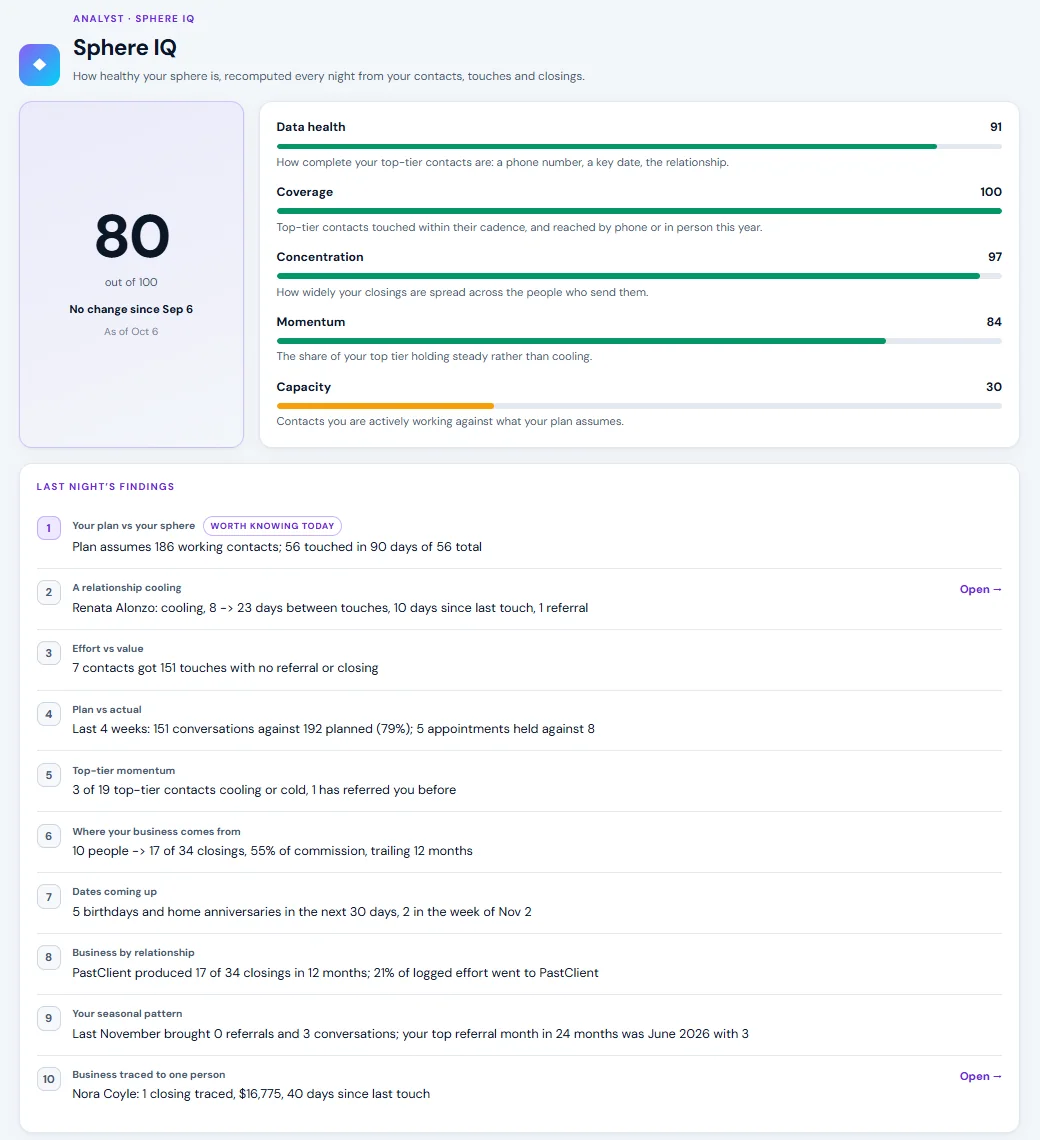Click '3 of 19 top-tier contacts' text

click(x=264, y=790)
